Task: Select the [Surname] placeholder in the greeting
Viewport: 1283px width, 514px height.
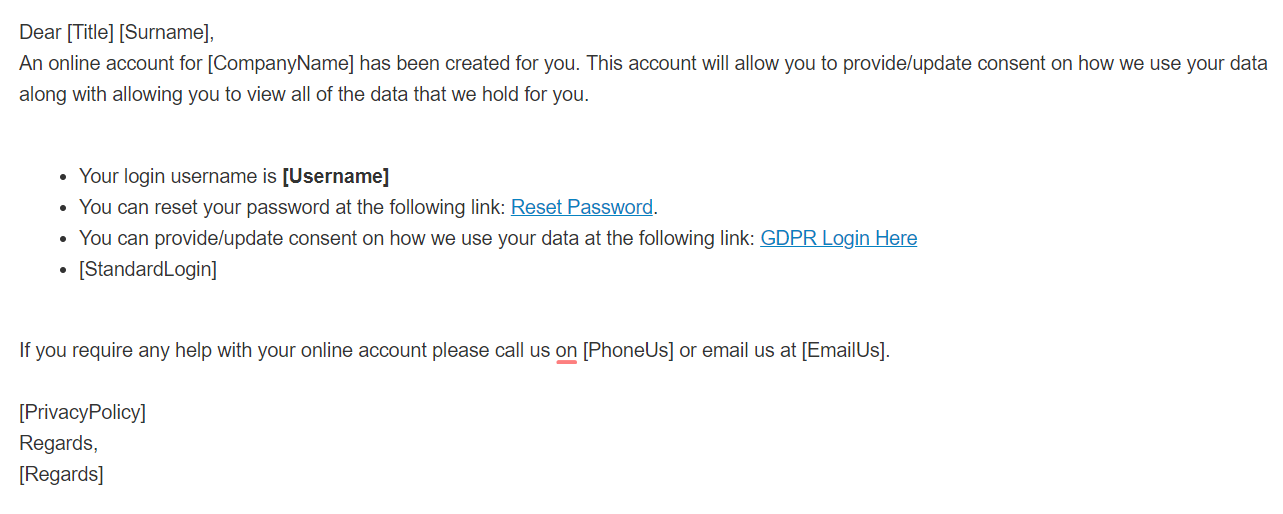Action: point(164,32)
